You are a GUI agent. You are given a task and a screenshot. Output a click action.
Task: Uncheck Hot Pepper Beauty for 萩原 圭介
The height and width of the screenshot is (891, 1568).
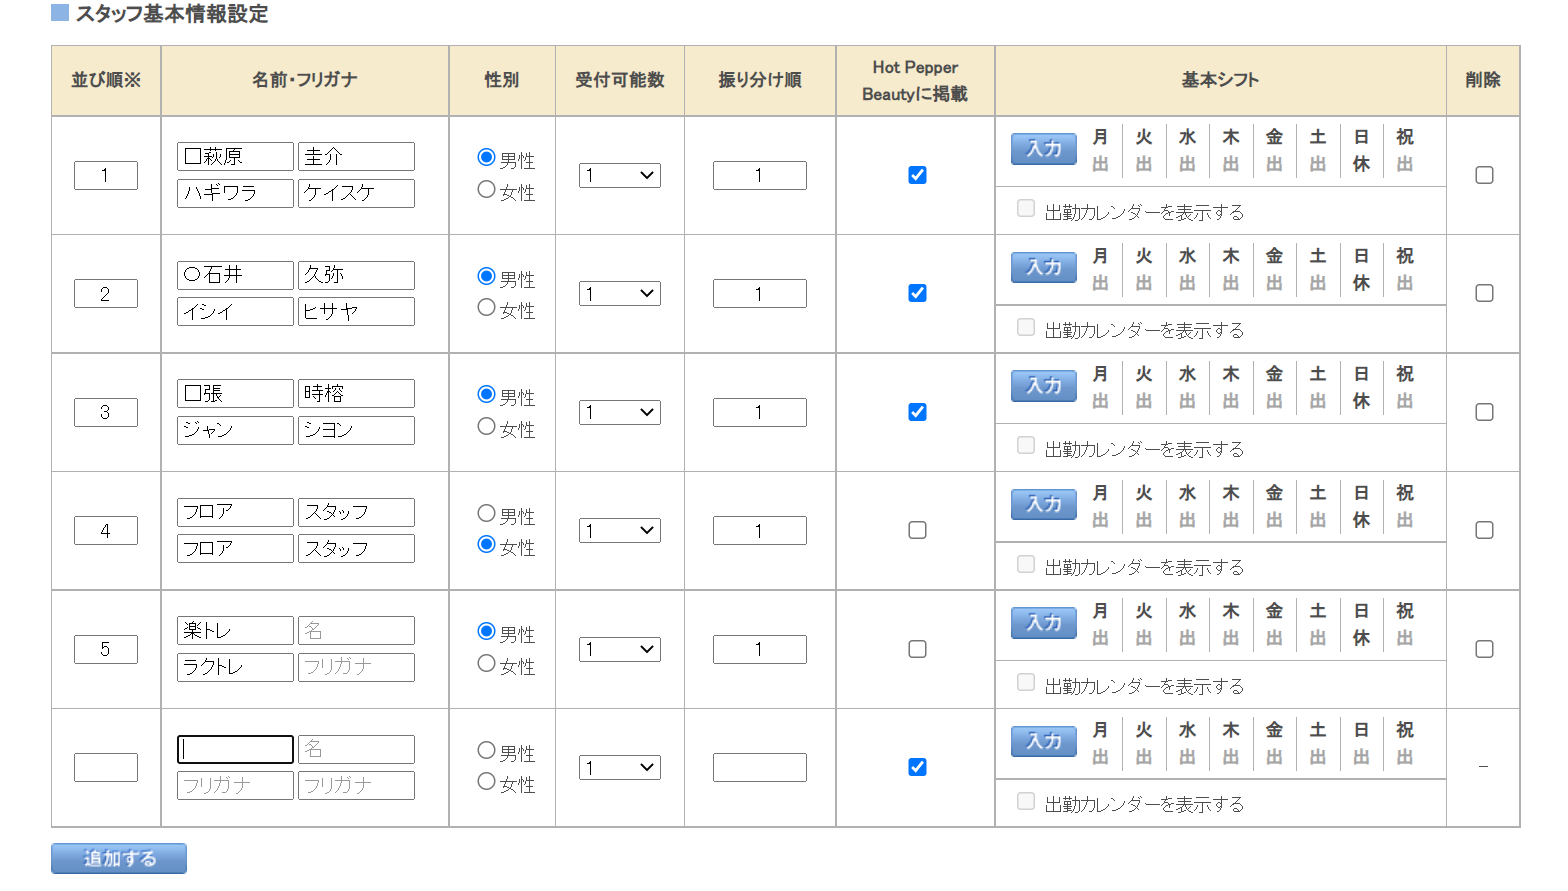pyautogui.click(x=917, y=175)
